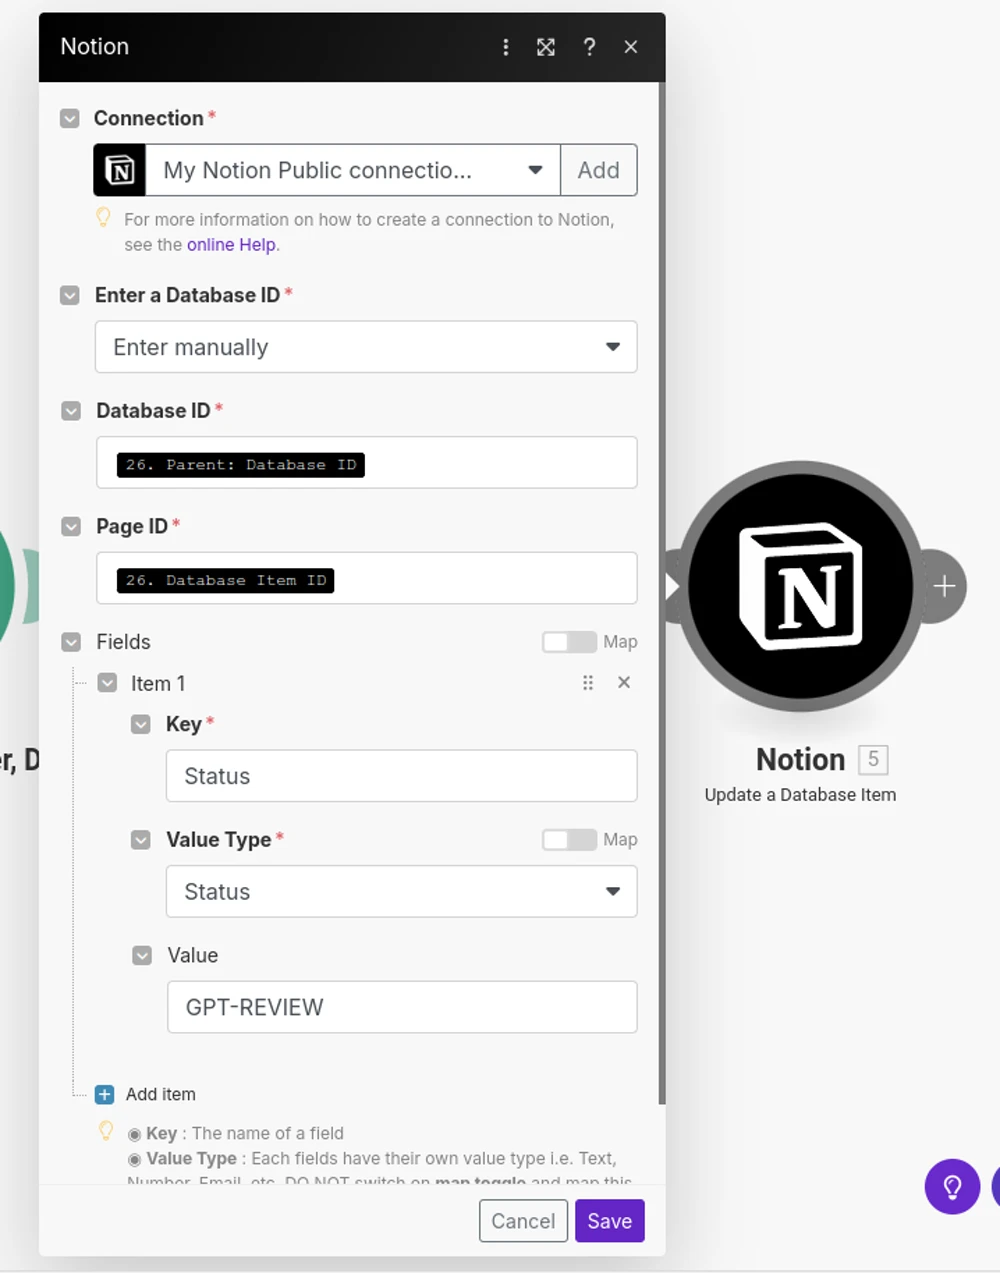
Task: Click the Page ID input field
Action: 366,578
